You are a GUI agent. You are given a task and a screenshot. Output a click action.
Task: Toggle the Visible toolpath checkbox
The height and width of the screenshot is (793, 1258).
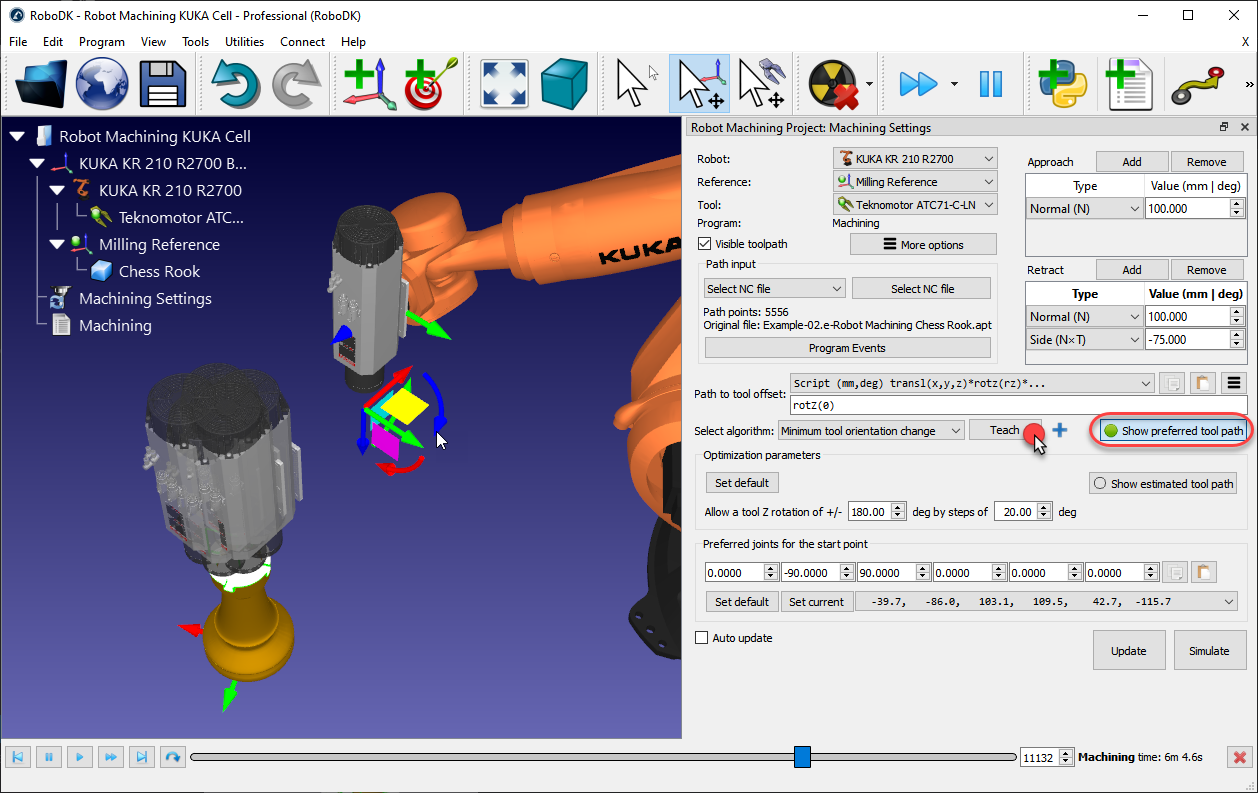(704, 243)
